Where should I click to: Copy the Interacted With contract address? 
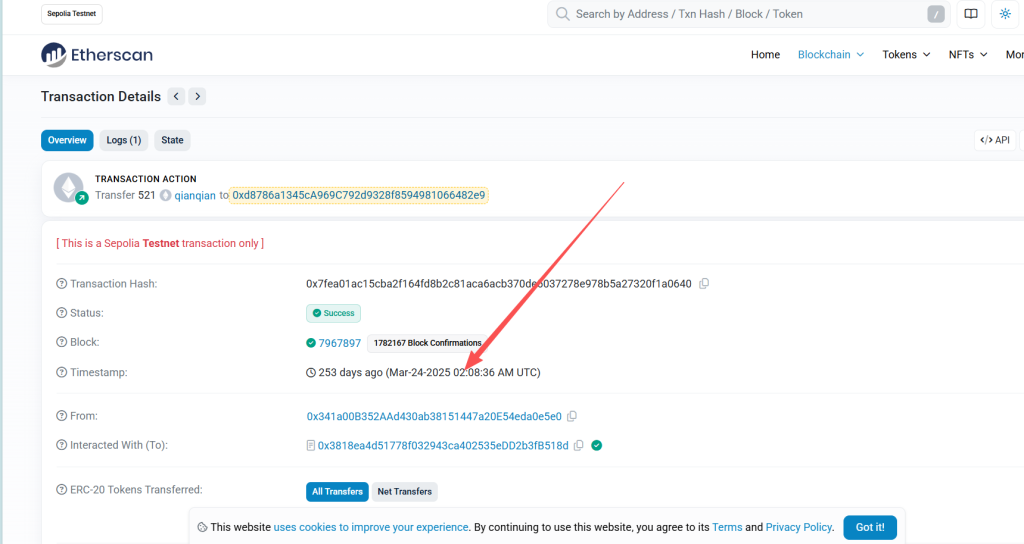pos(579,445)
